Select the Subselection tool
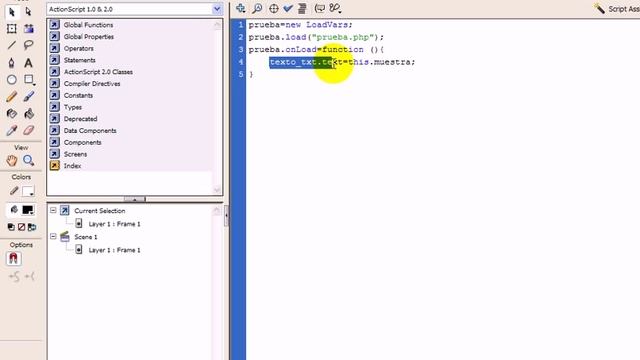Viewport: 640px width, 360px height. [28, 12]
